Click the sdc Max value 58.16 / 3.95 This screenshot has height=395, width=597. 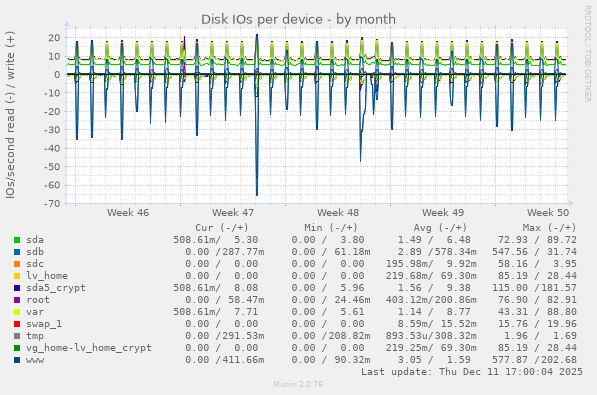click(x=537, y=264)
